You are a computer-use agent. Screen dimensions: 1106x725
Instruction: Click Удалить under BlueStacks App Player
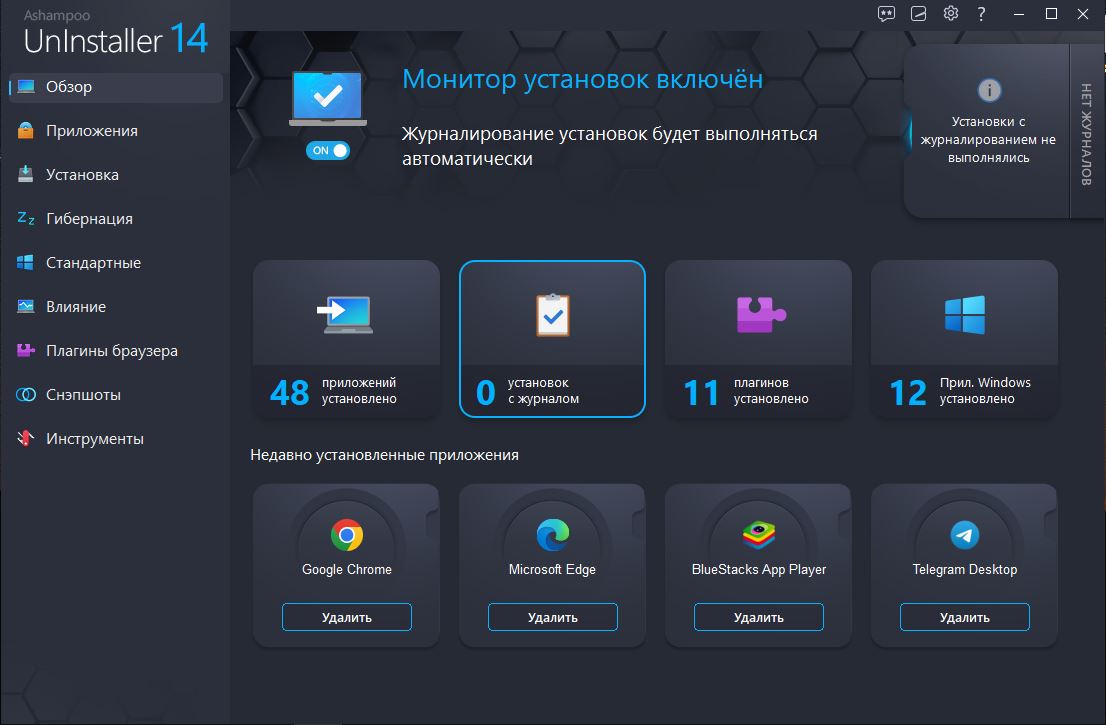point(759,617)
